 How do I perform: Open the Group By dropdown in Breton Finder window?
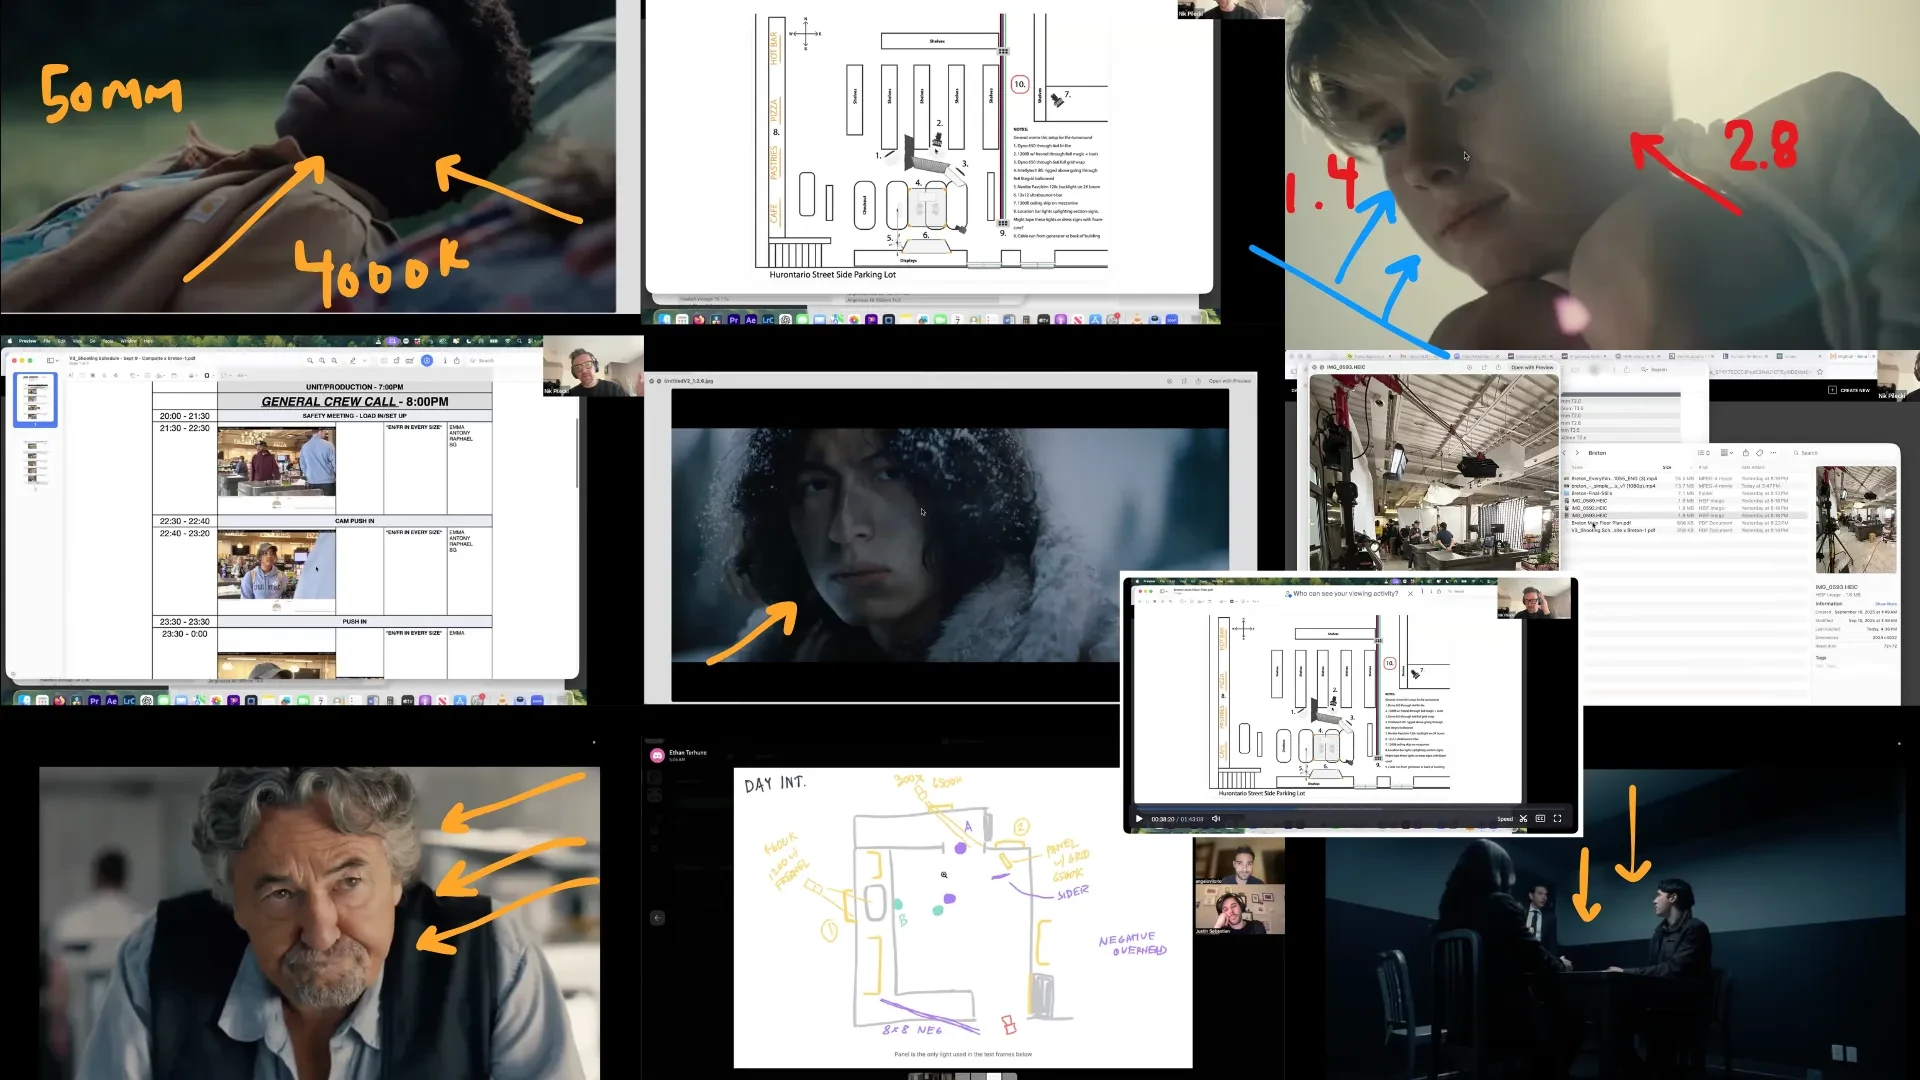[x=1729, y=453]
